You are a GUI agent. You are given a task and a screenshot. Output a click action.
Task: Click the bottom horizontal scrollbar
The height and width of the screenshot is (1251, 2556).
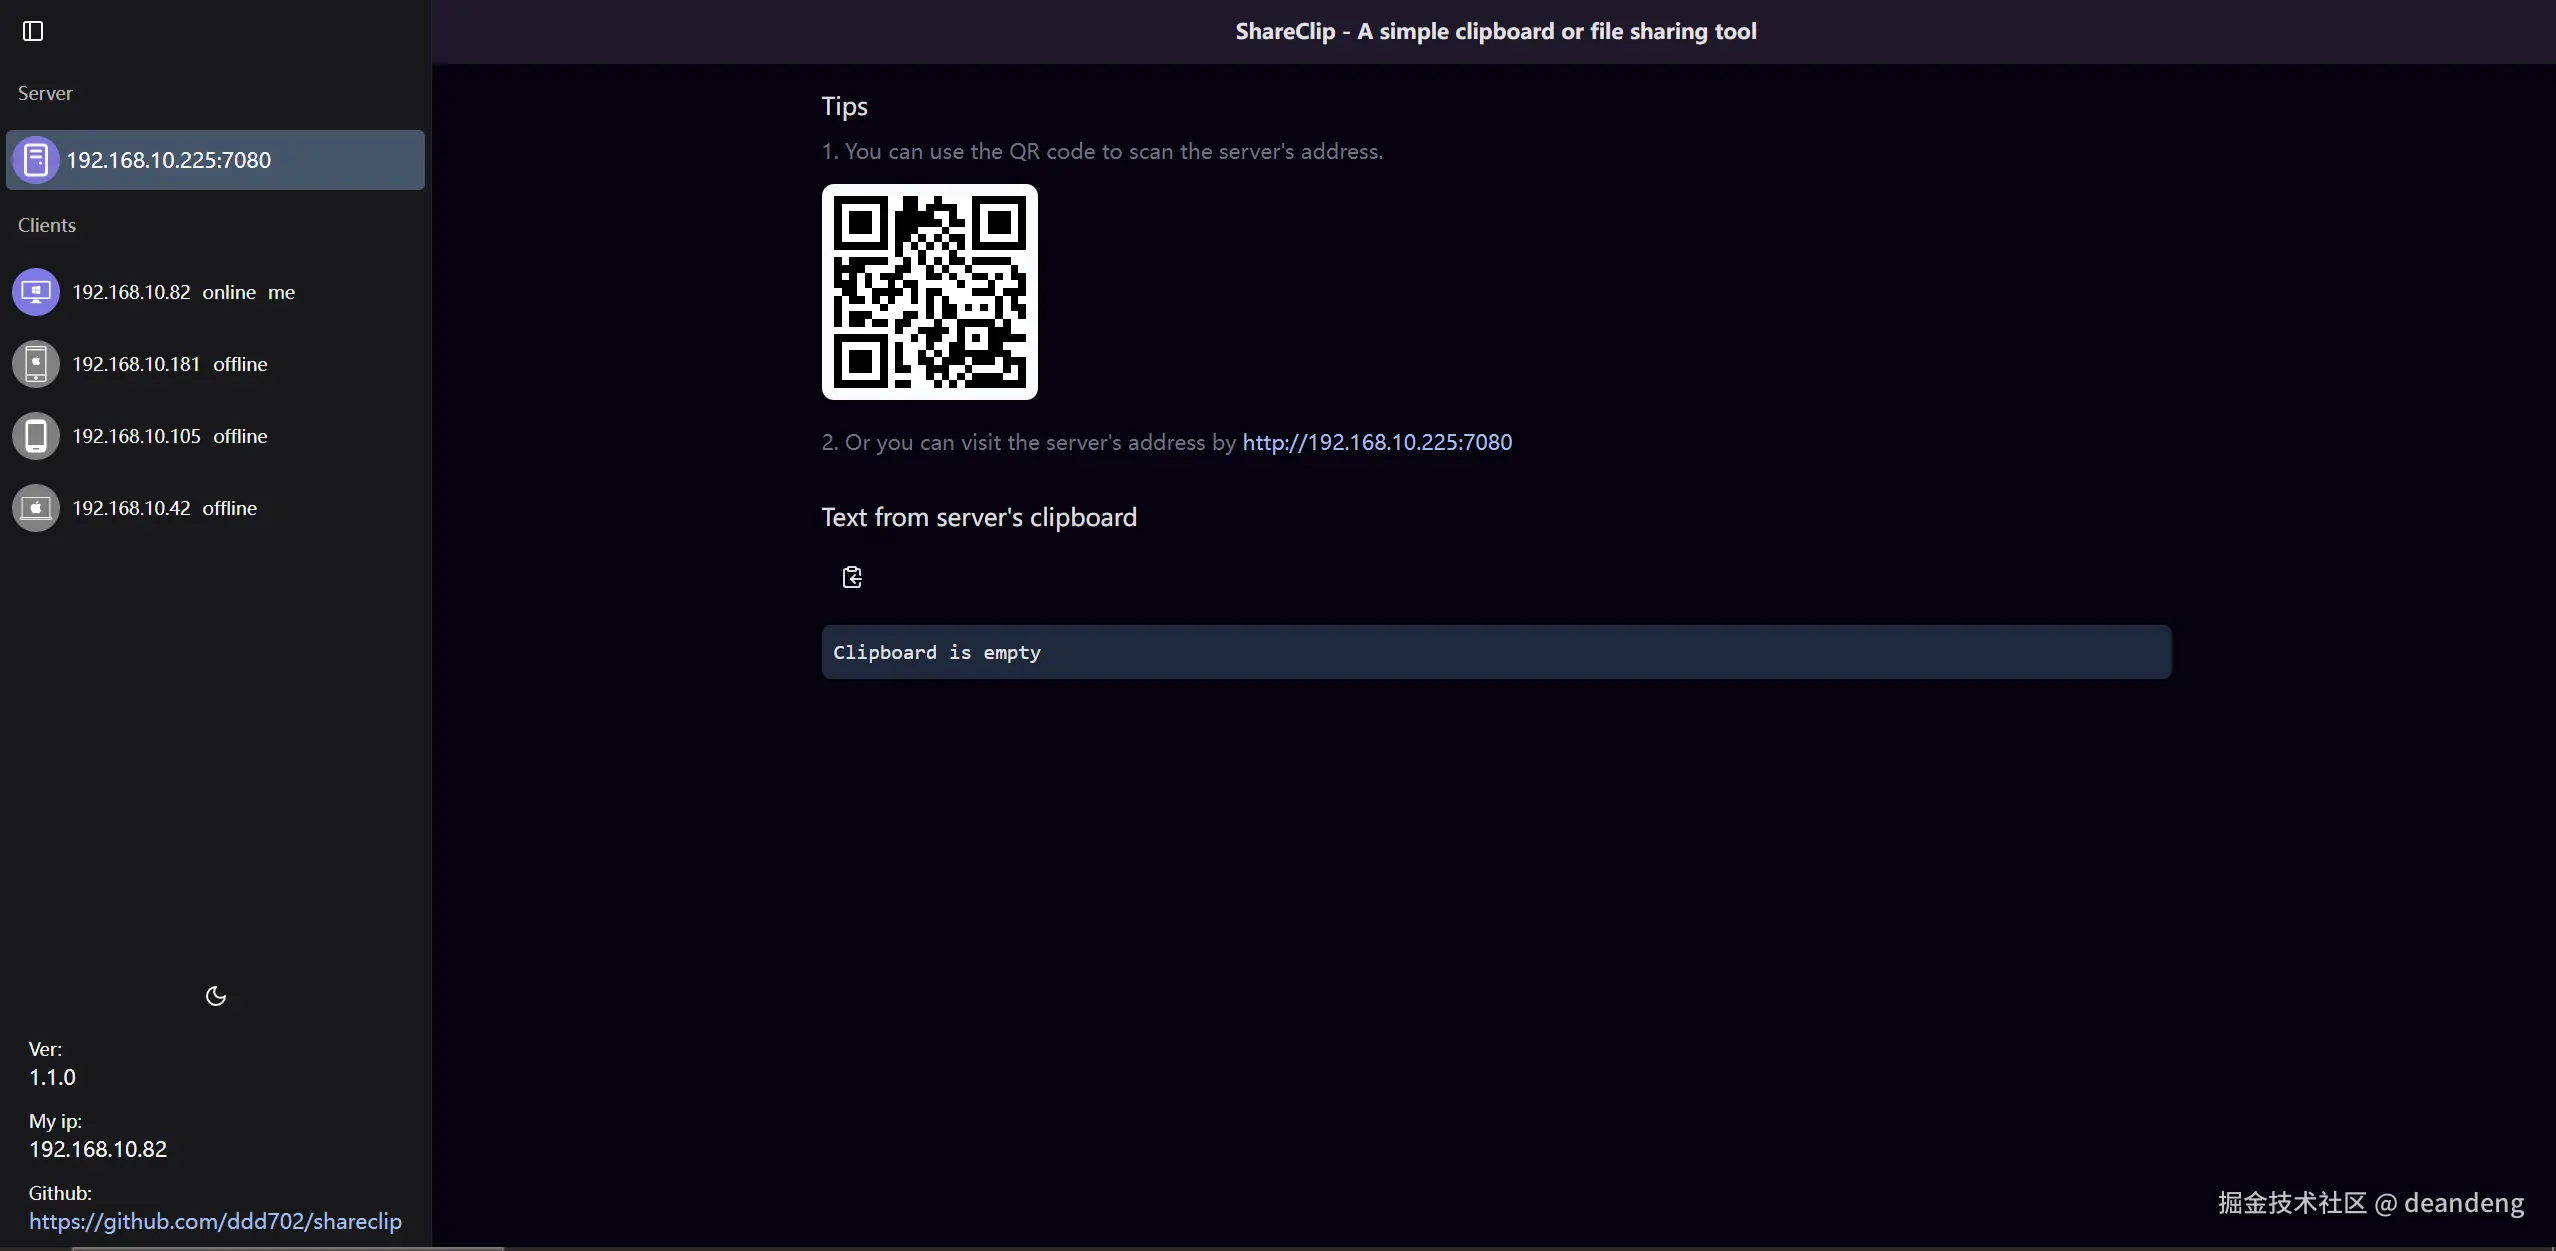click(x=288, y=1247)
